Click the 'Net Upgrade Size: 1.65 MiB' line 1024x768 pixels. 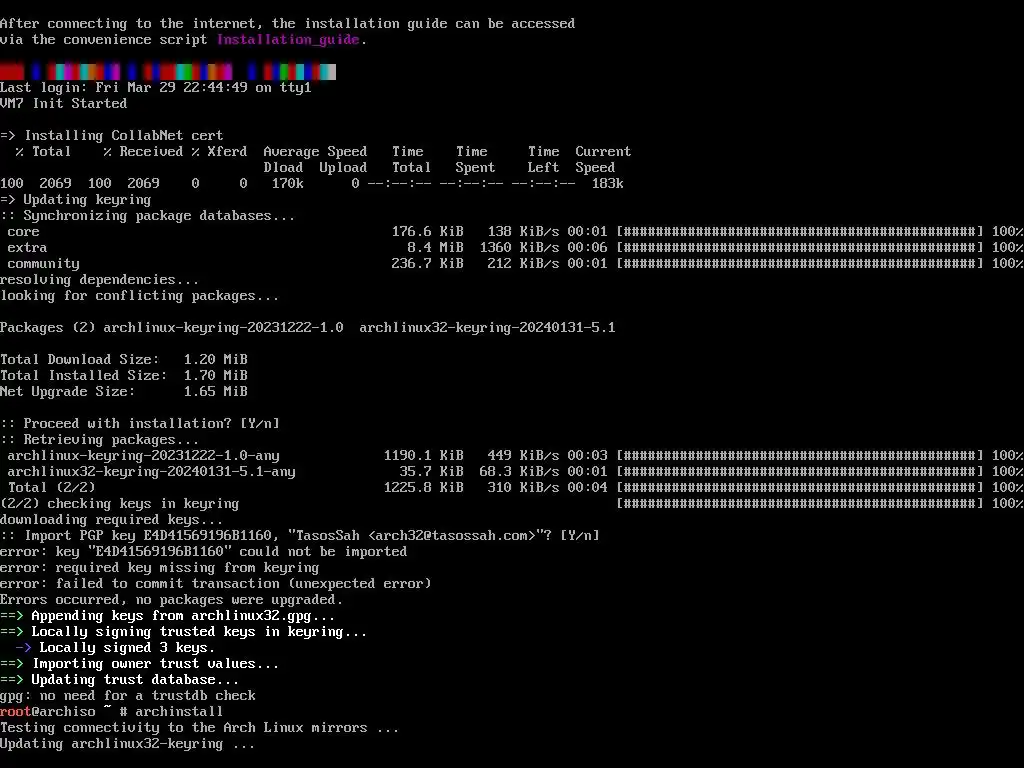pos(124,392)
